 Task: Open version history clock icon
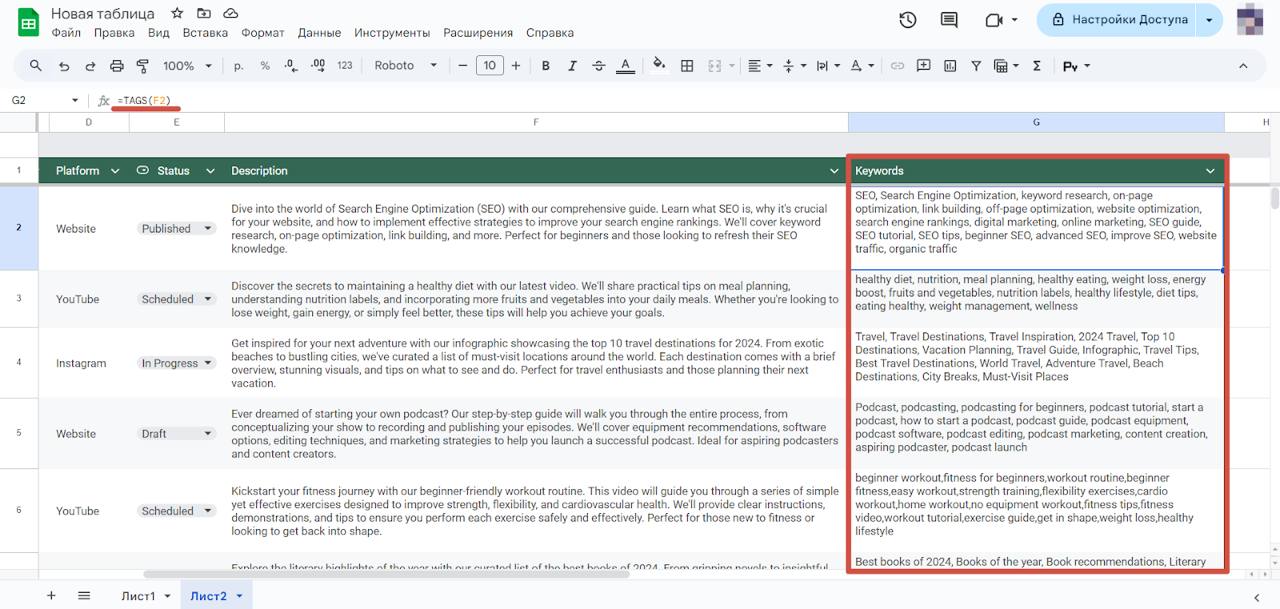[x=908, y=20]
